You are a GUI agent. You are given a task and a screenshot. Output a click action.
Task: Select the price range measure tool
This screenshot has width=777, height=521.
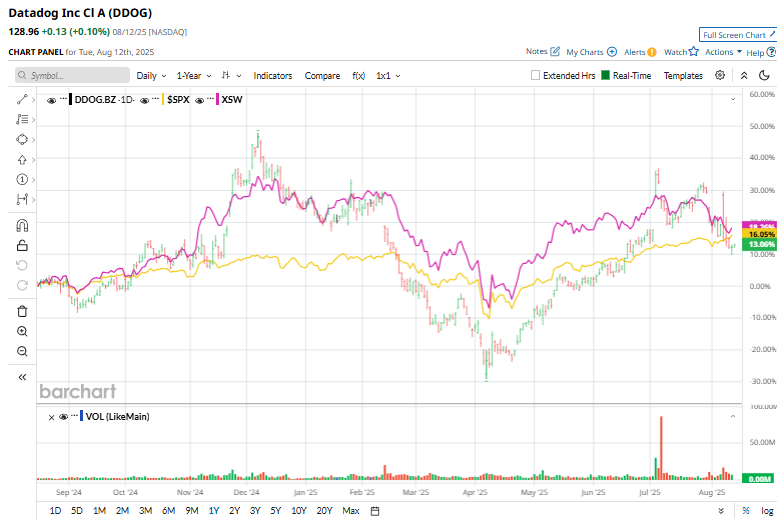tap(22, 199)
